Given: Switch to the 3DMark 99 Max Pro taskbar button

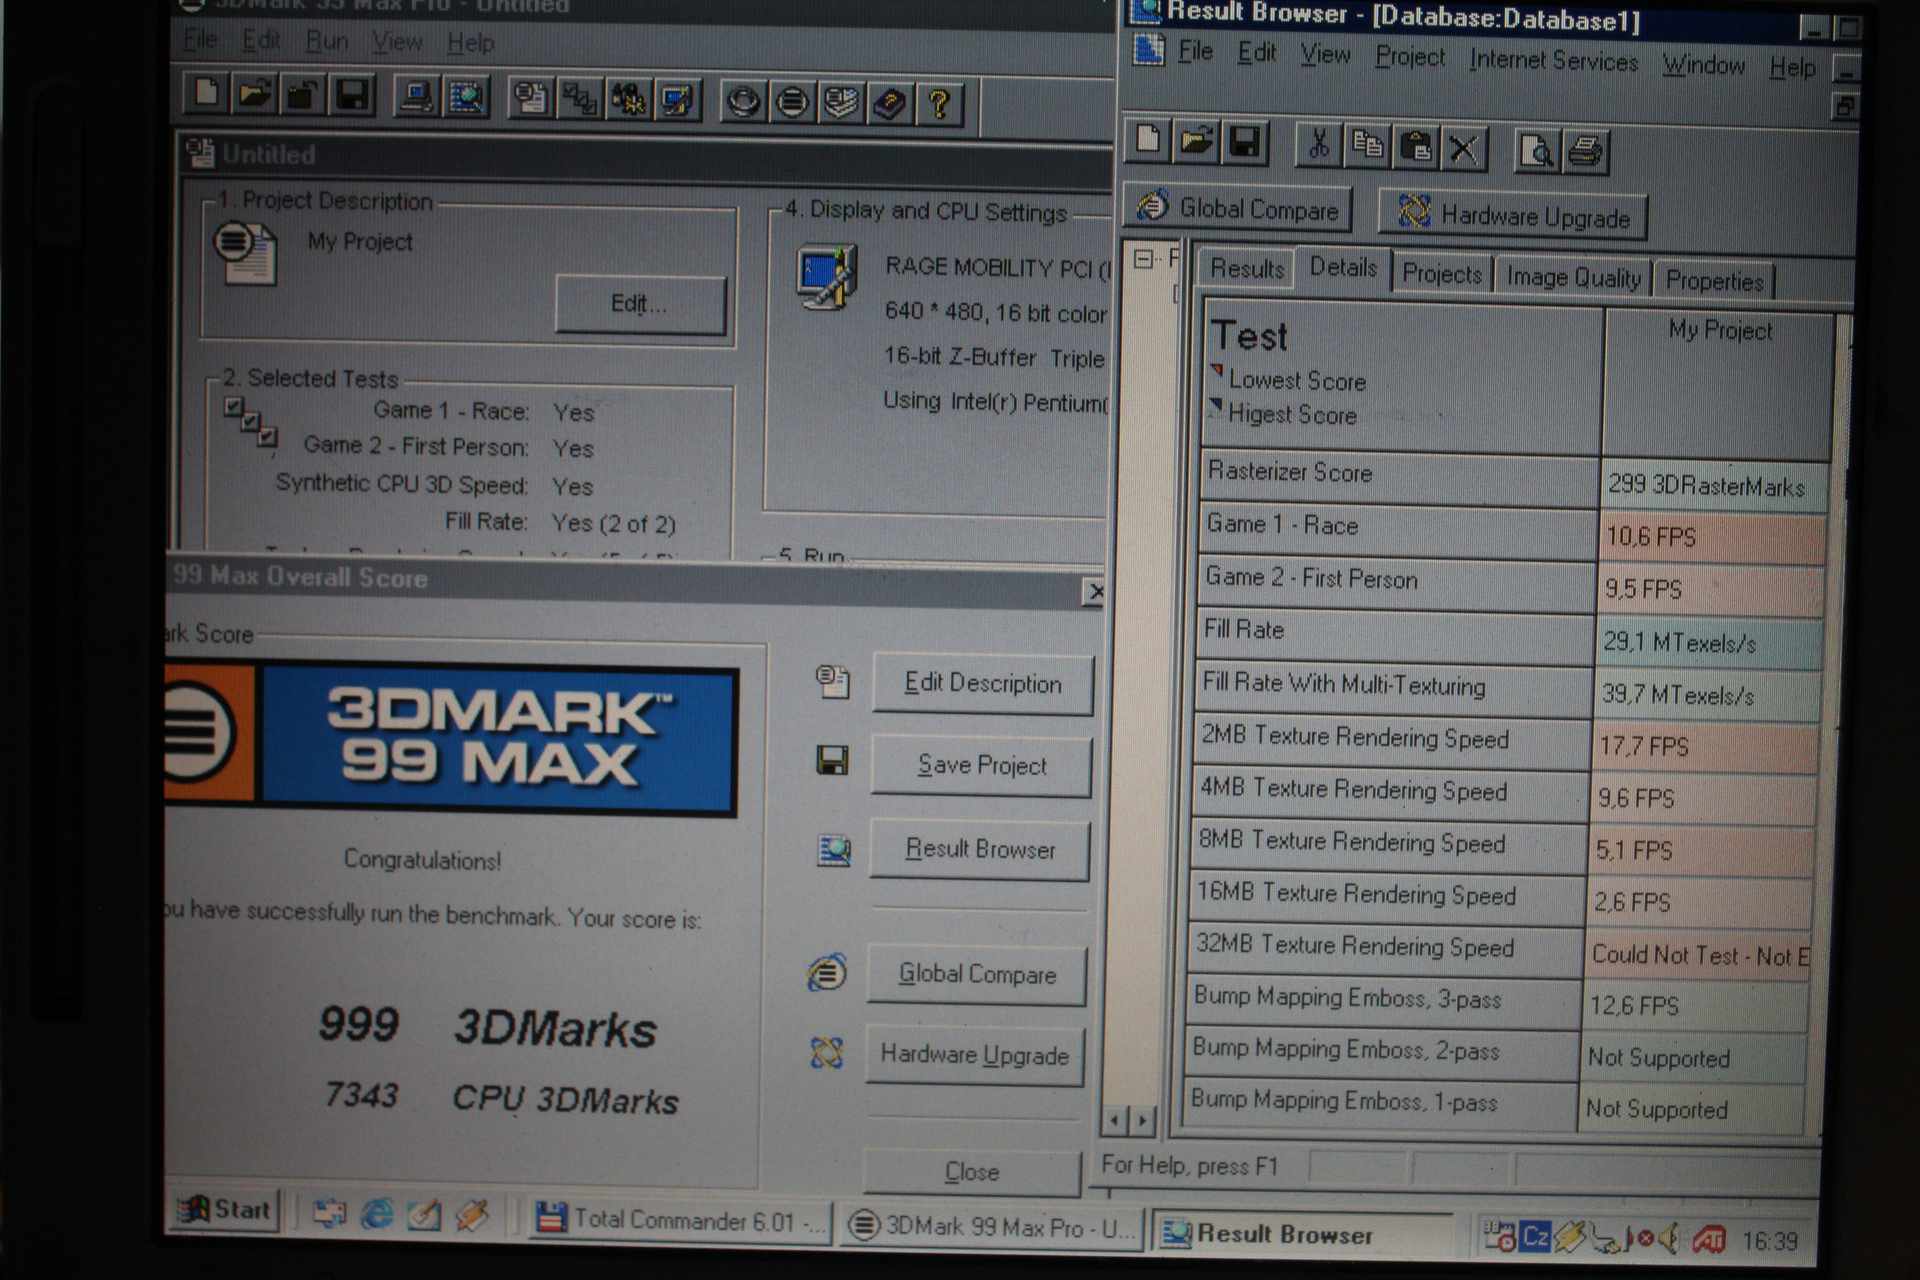Looking at the screenshot, I should (992, 1226).
